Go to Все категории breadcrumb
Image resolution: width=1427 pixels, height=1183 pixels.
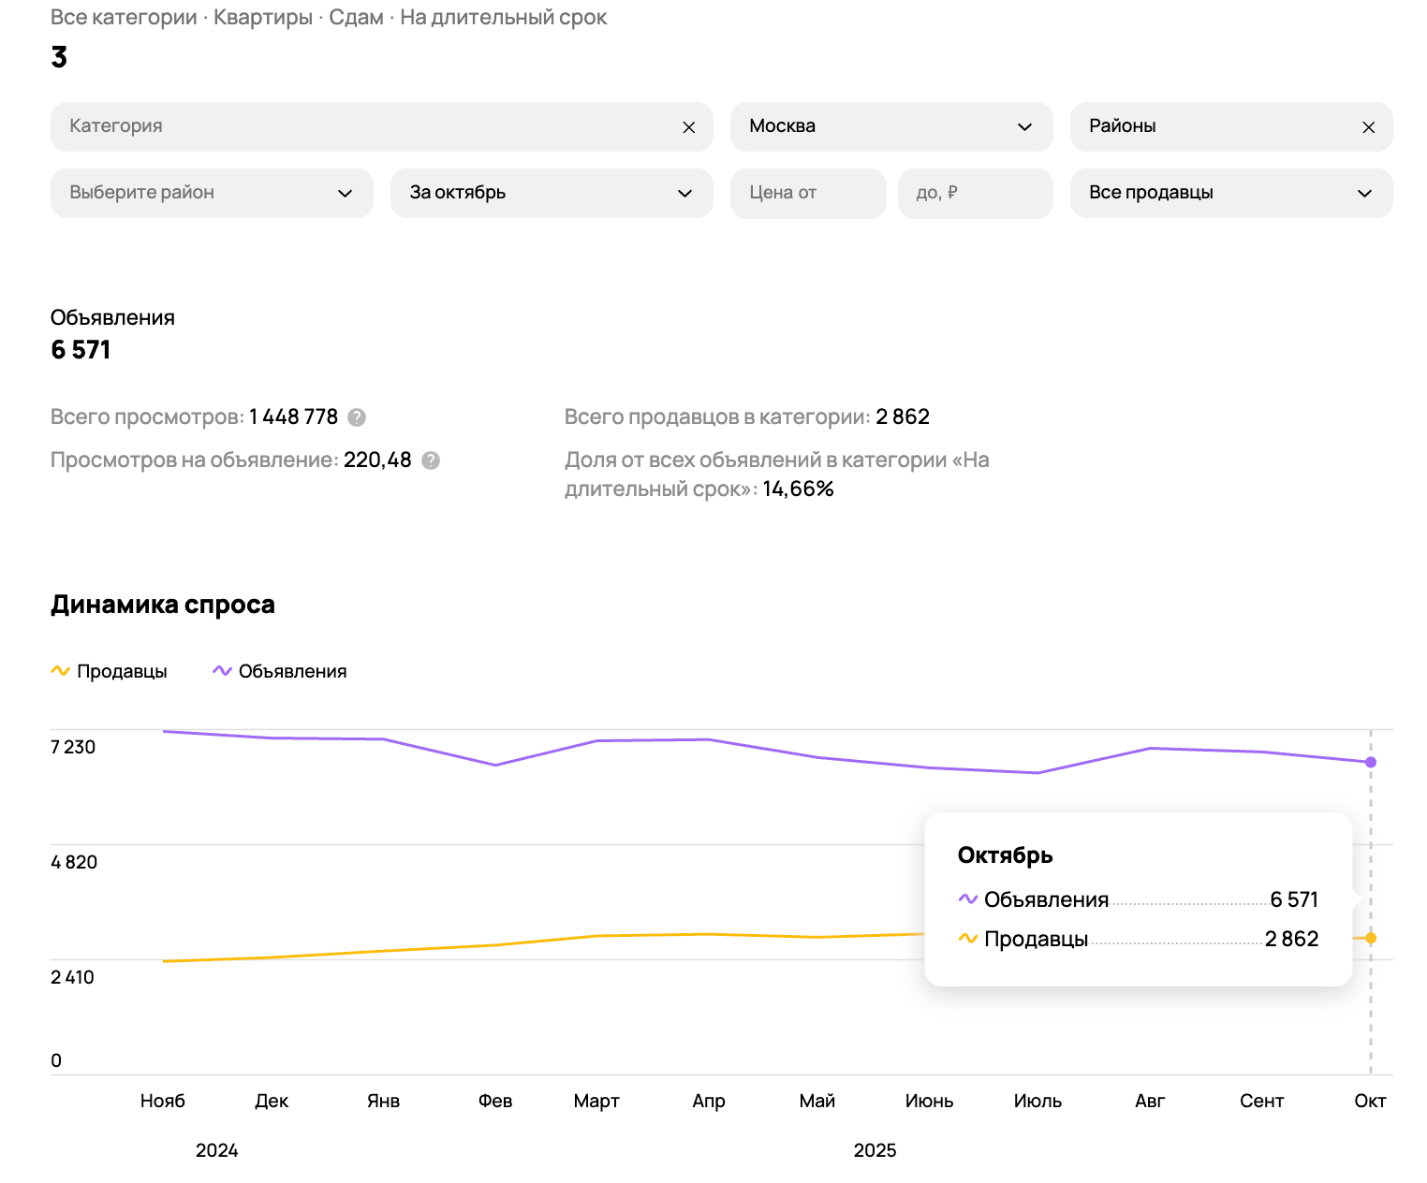[124, 18]
